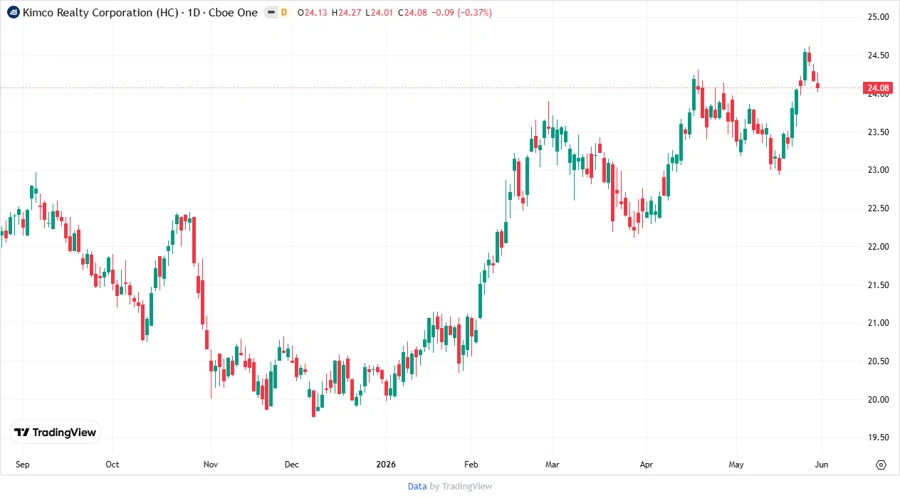Image resolution: width=900 pixels, height=498 pixels.
Task: Click the Cboe One exchange label
Action: pos(233,13)
